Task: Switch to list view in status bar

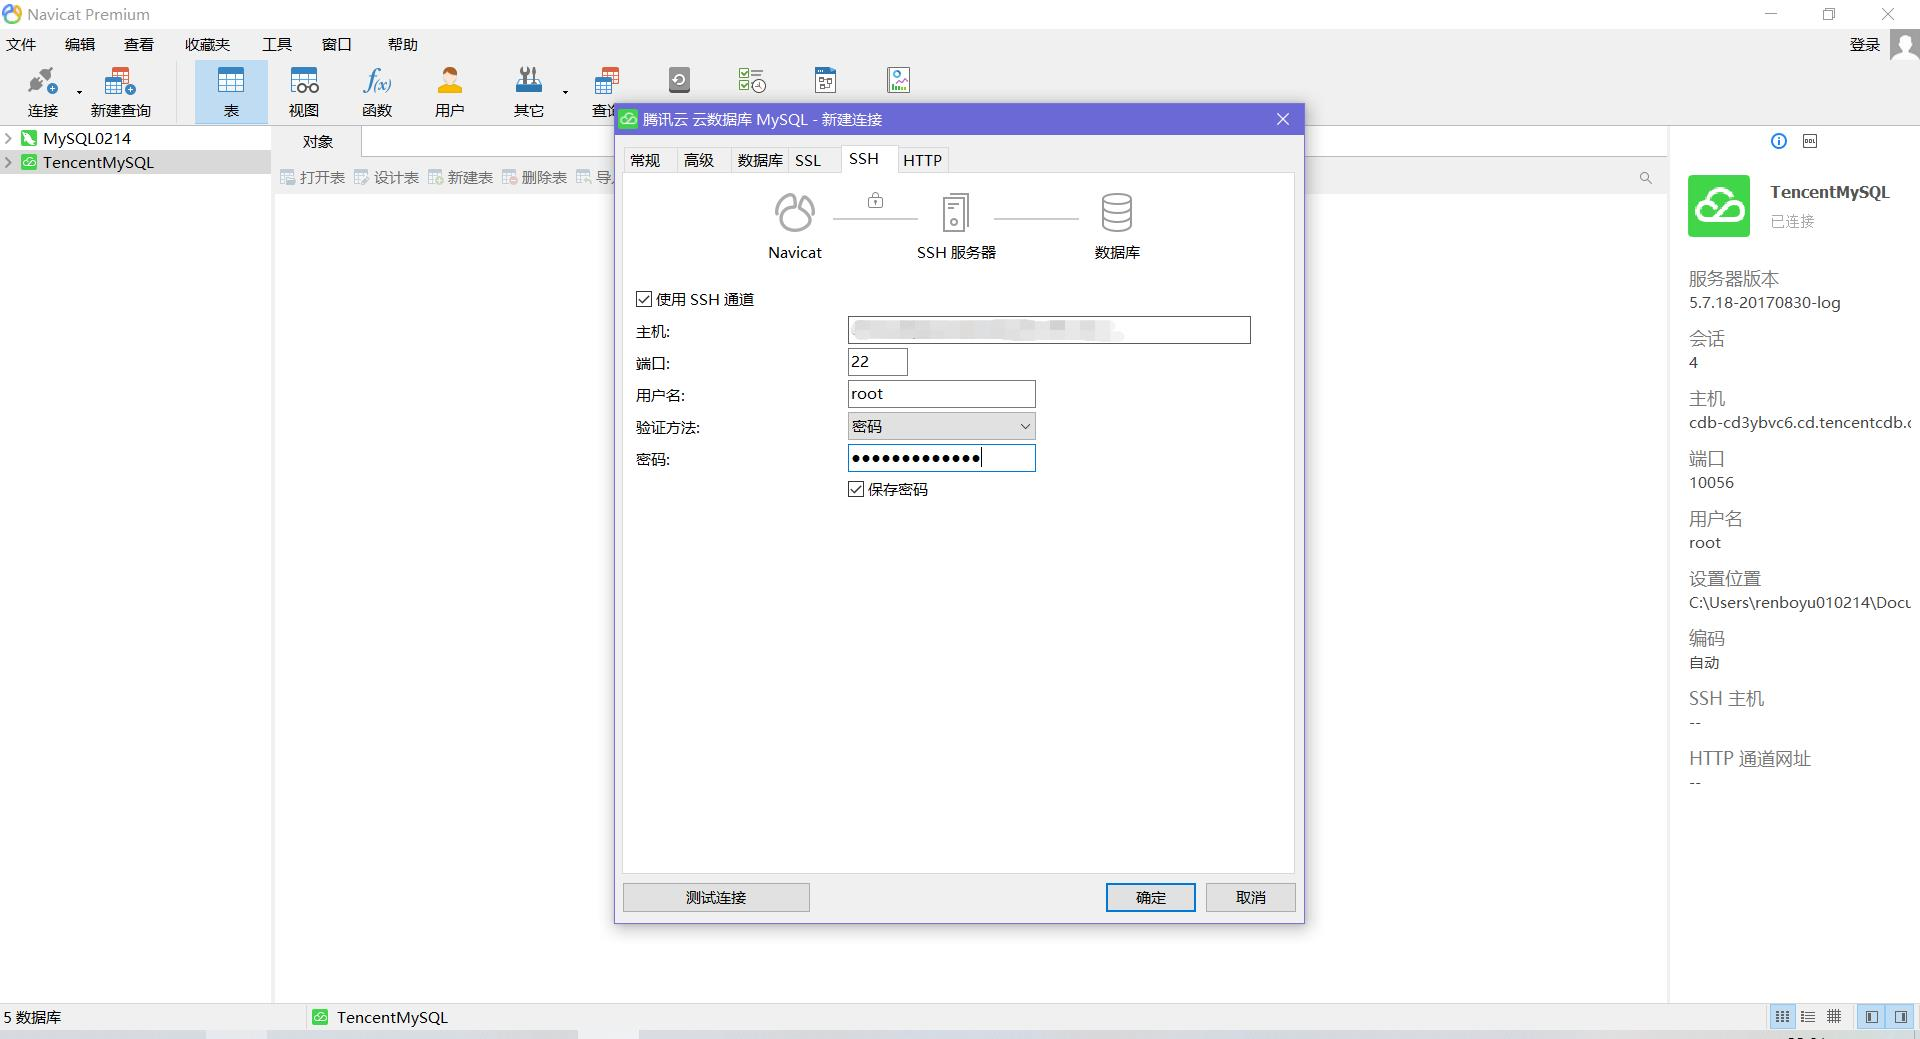Action: pos(1808,1017)
